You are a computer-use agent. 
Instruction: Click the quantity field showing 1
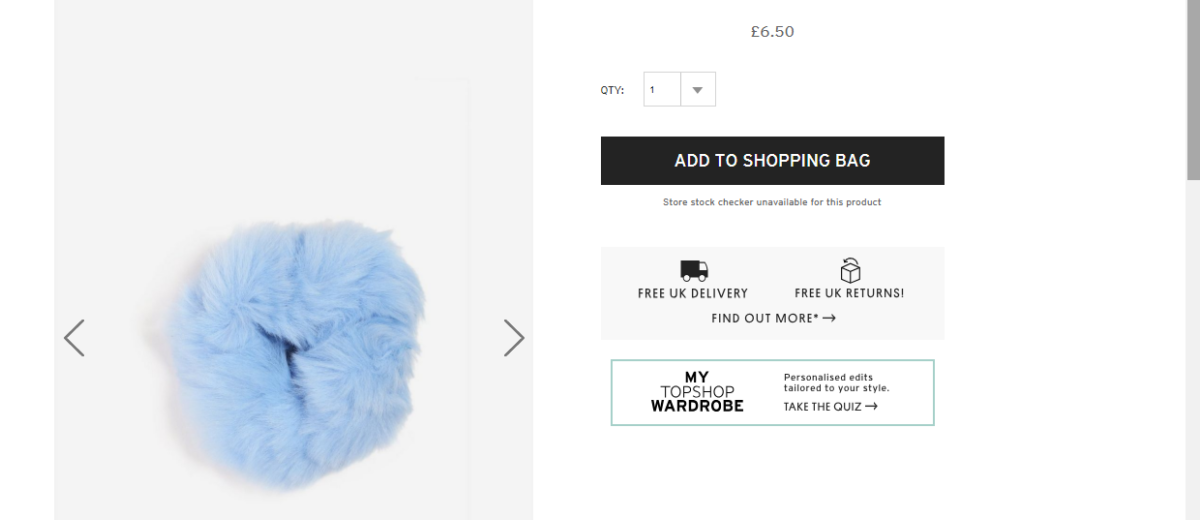[662, 90]
